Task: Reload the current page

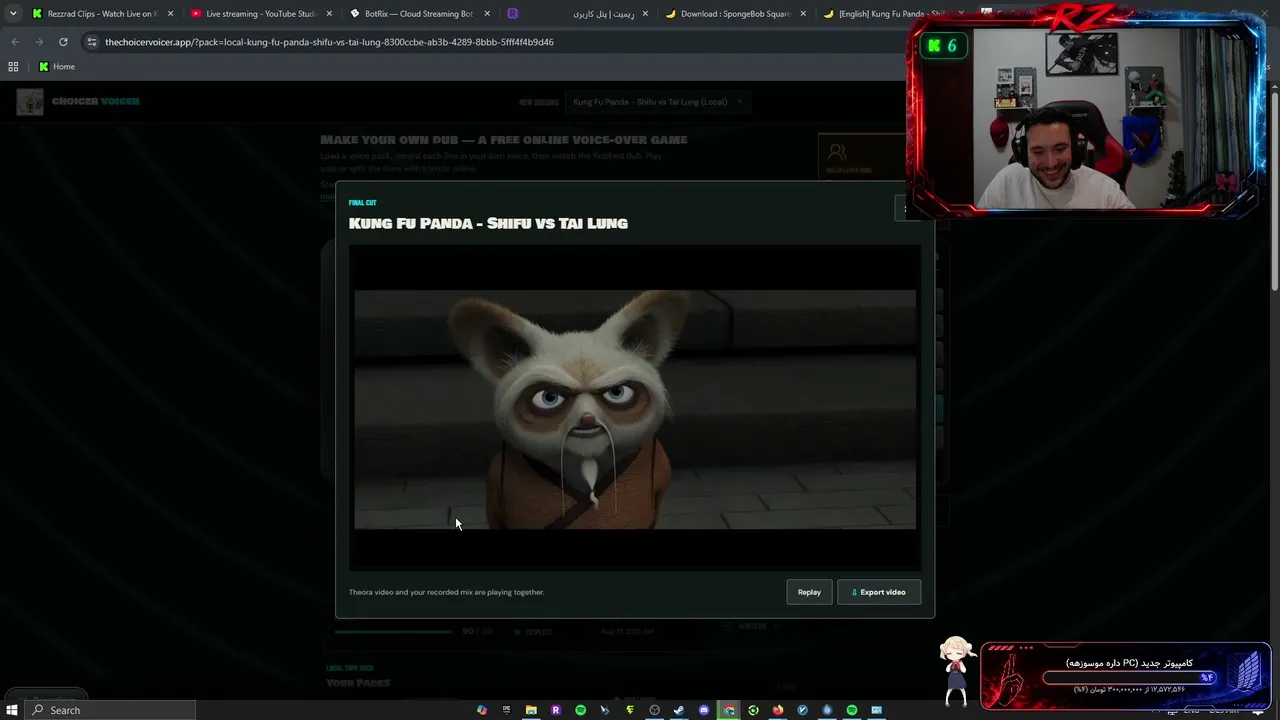Action: pos(63,42)
